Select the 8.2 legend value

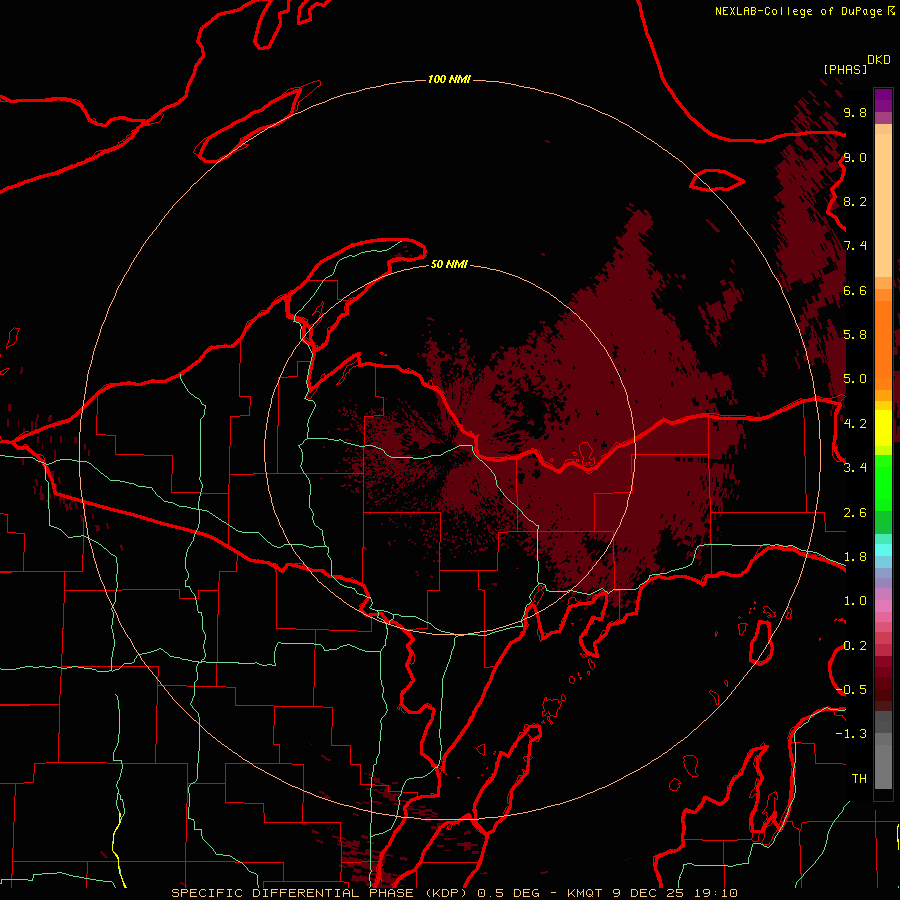855,201
